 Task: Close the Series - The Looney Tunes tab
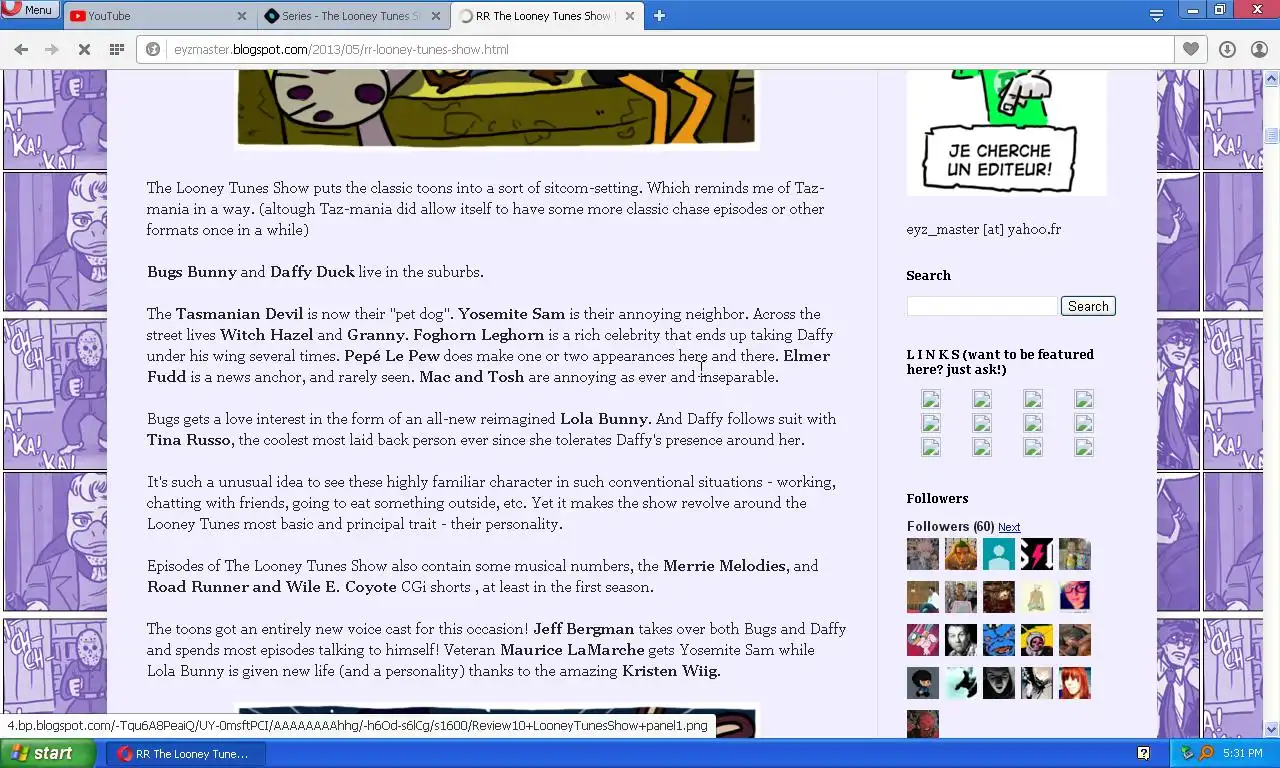tap(437, 16)
